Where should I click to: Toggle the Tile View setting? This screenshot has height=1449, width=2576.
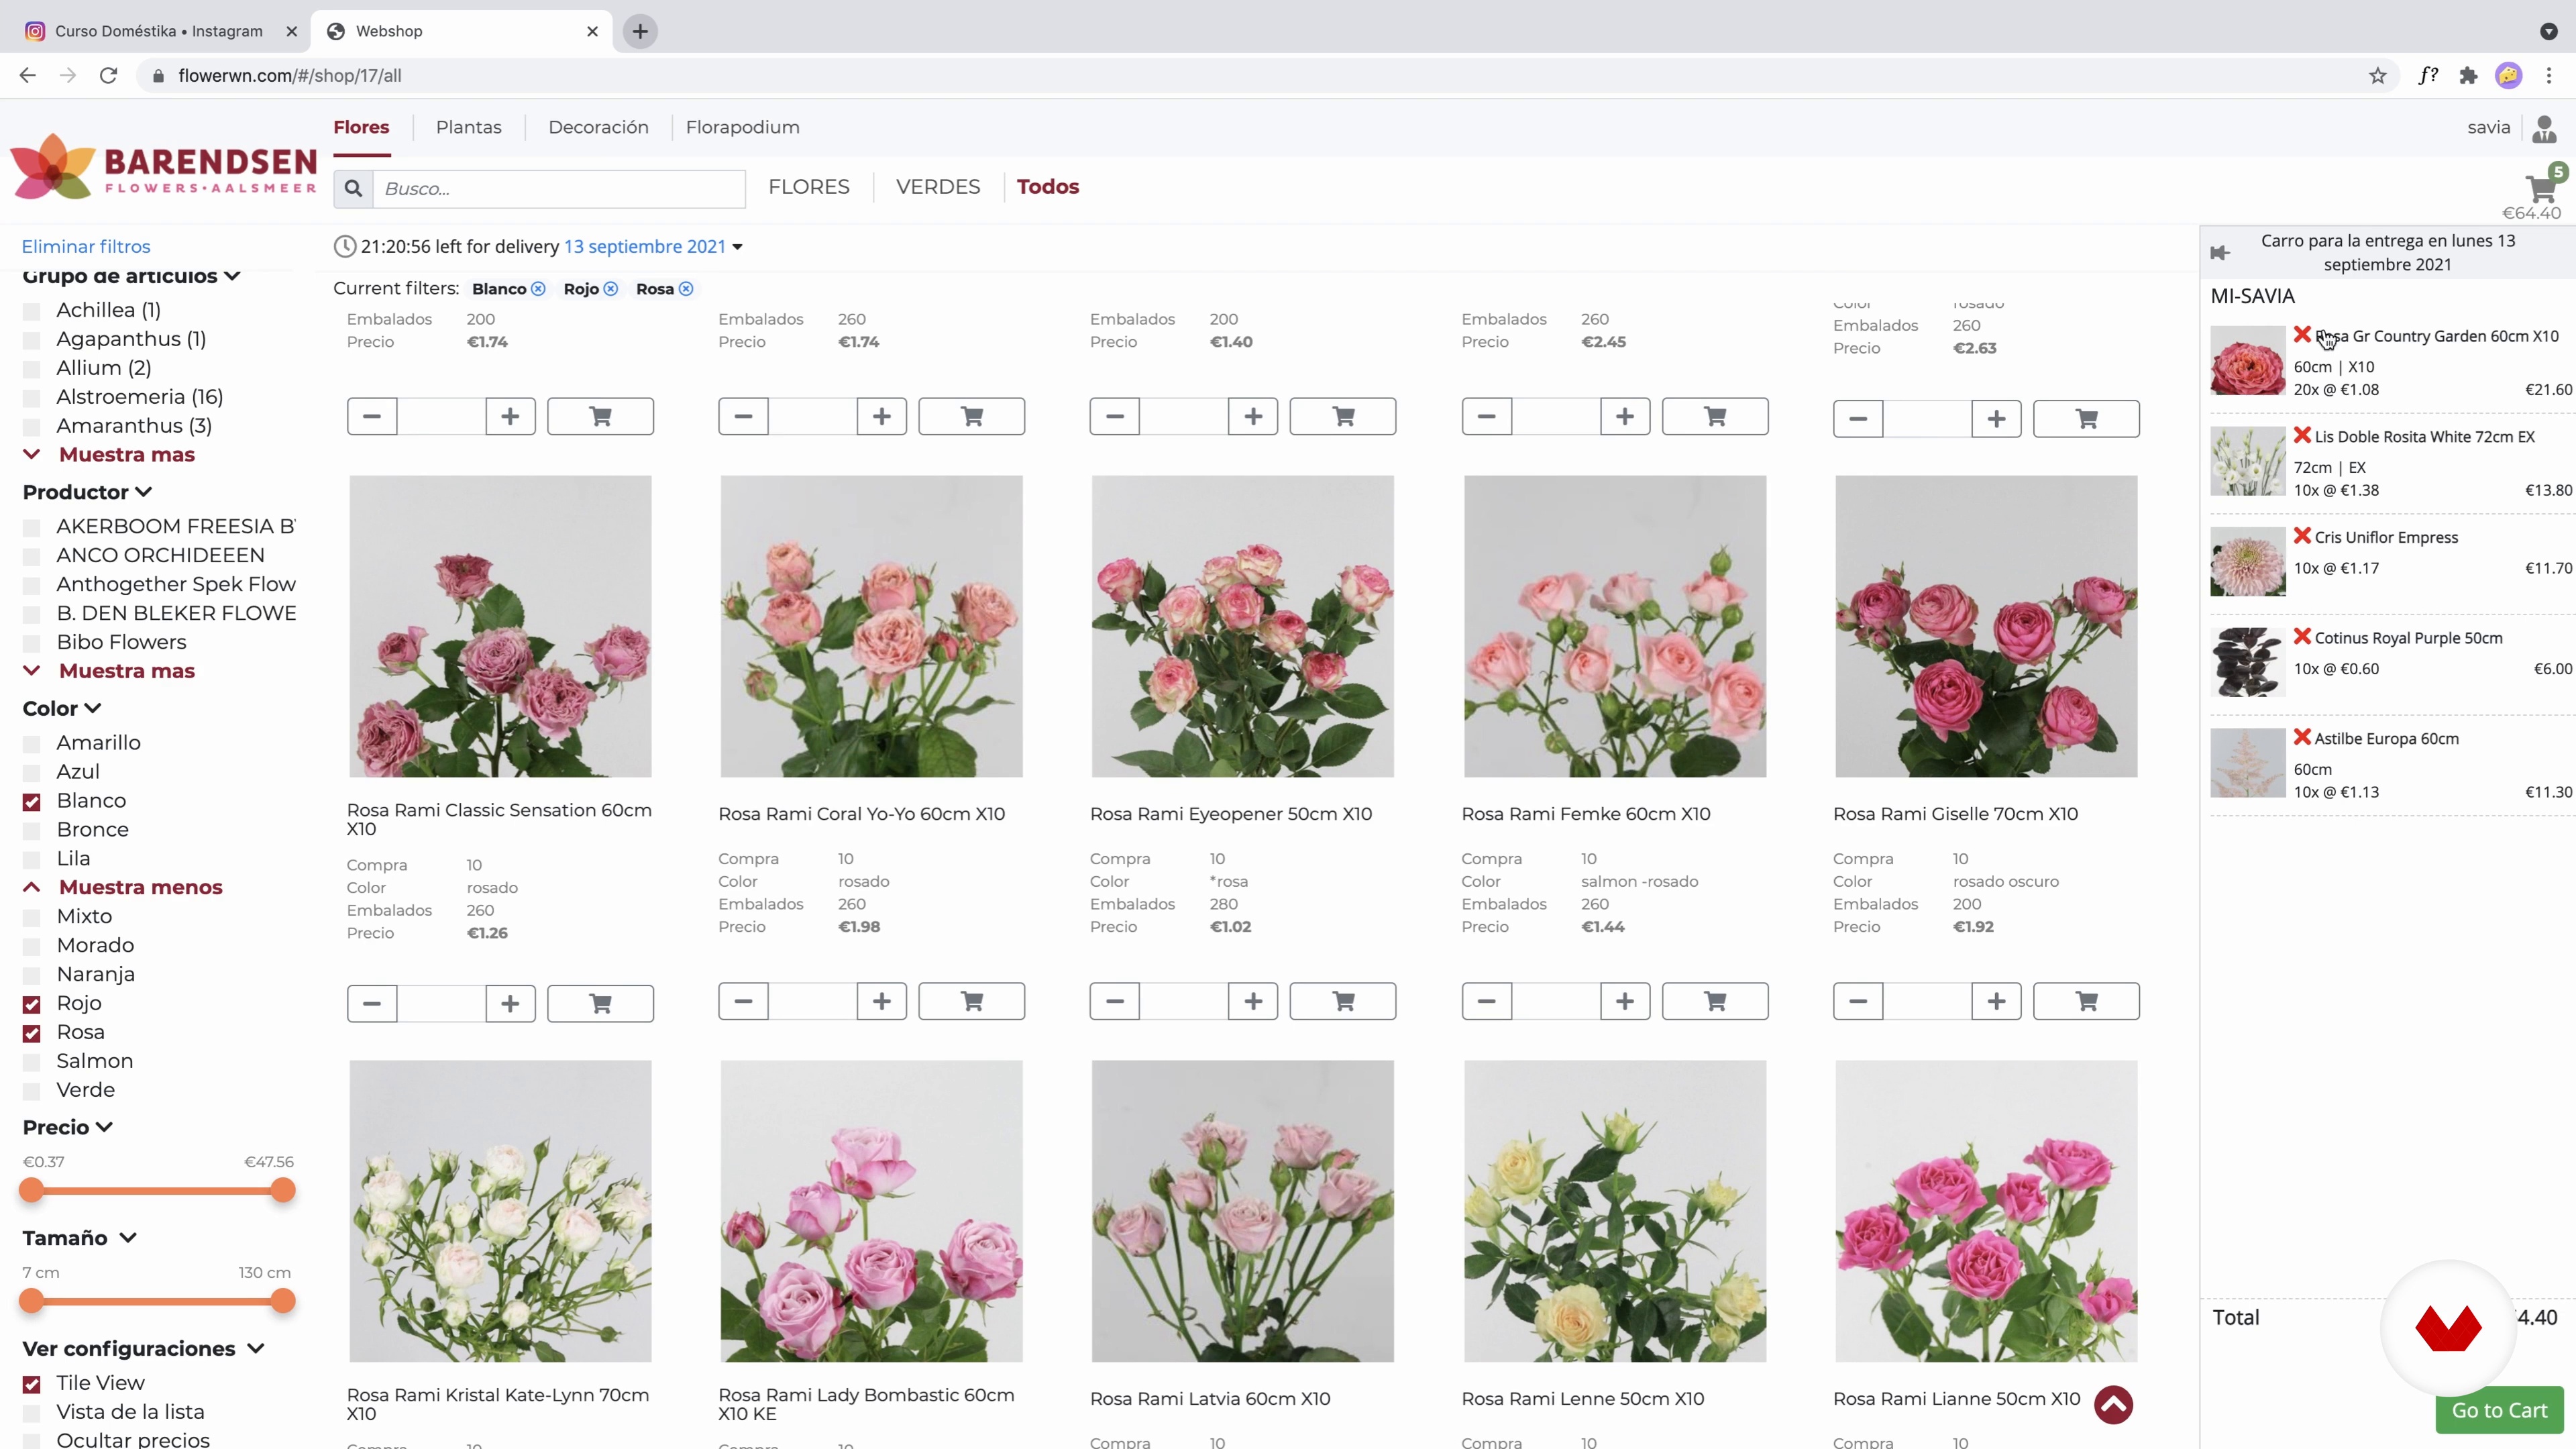point(32,1384)
